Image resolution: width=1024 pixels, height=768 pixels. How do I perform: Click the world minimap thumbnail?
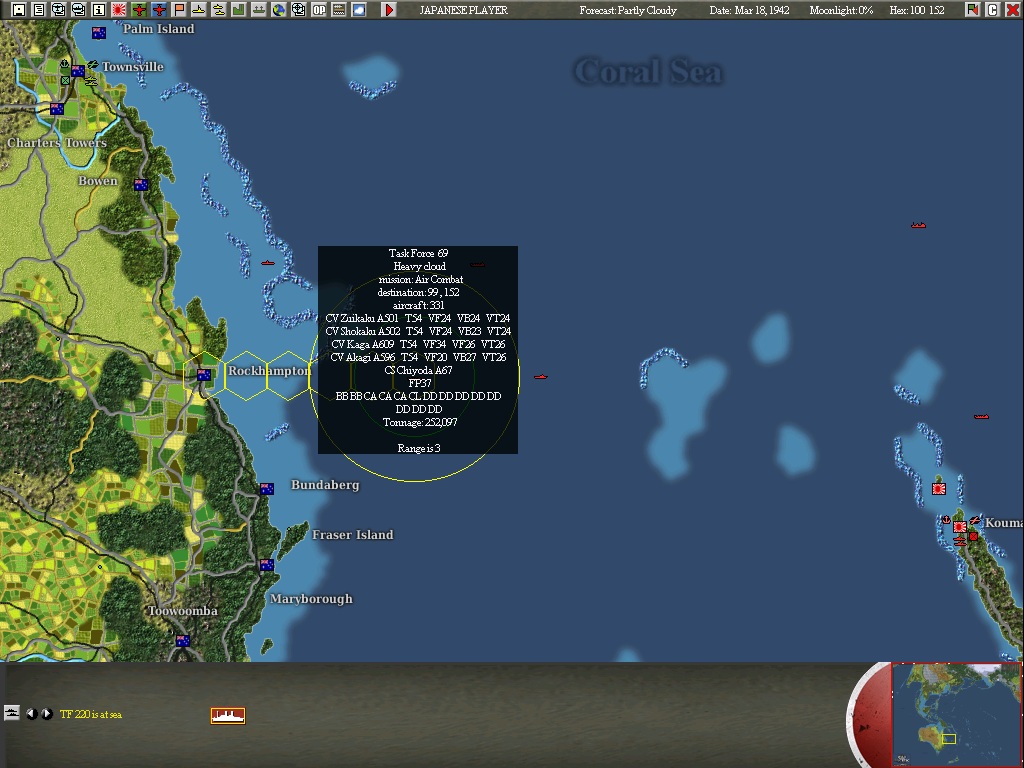956,714
